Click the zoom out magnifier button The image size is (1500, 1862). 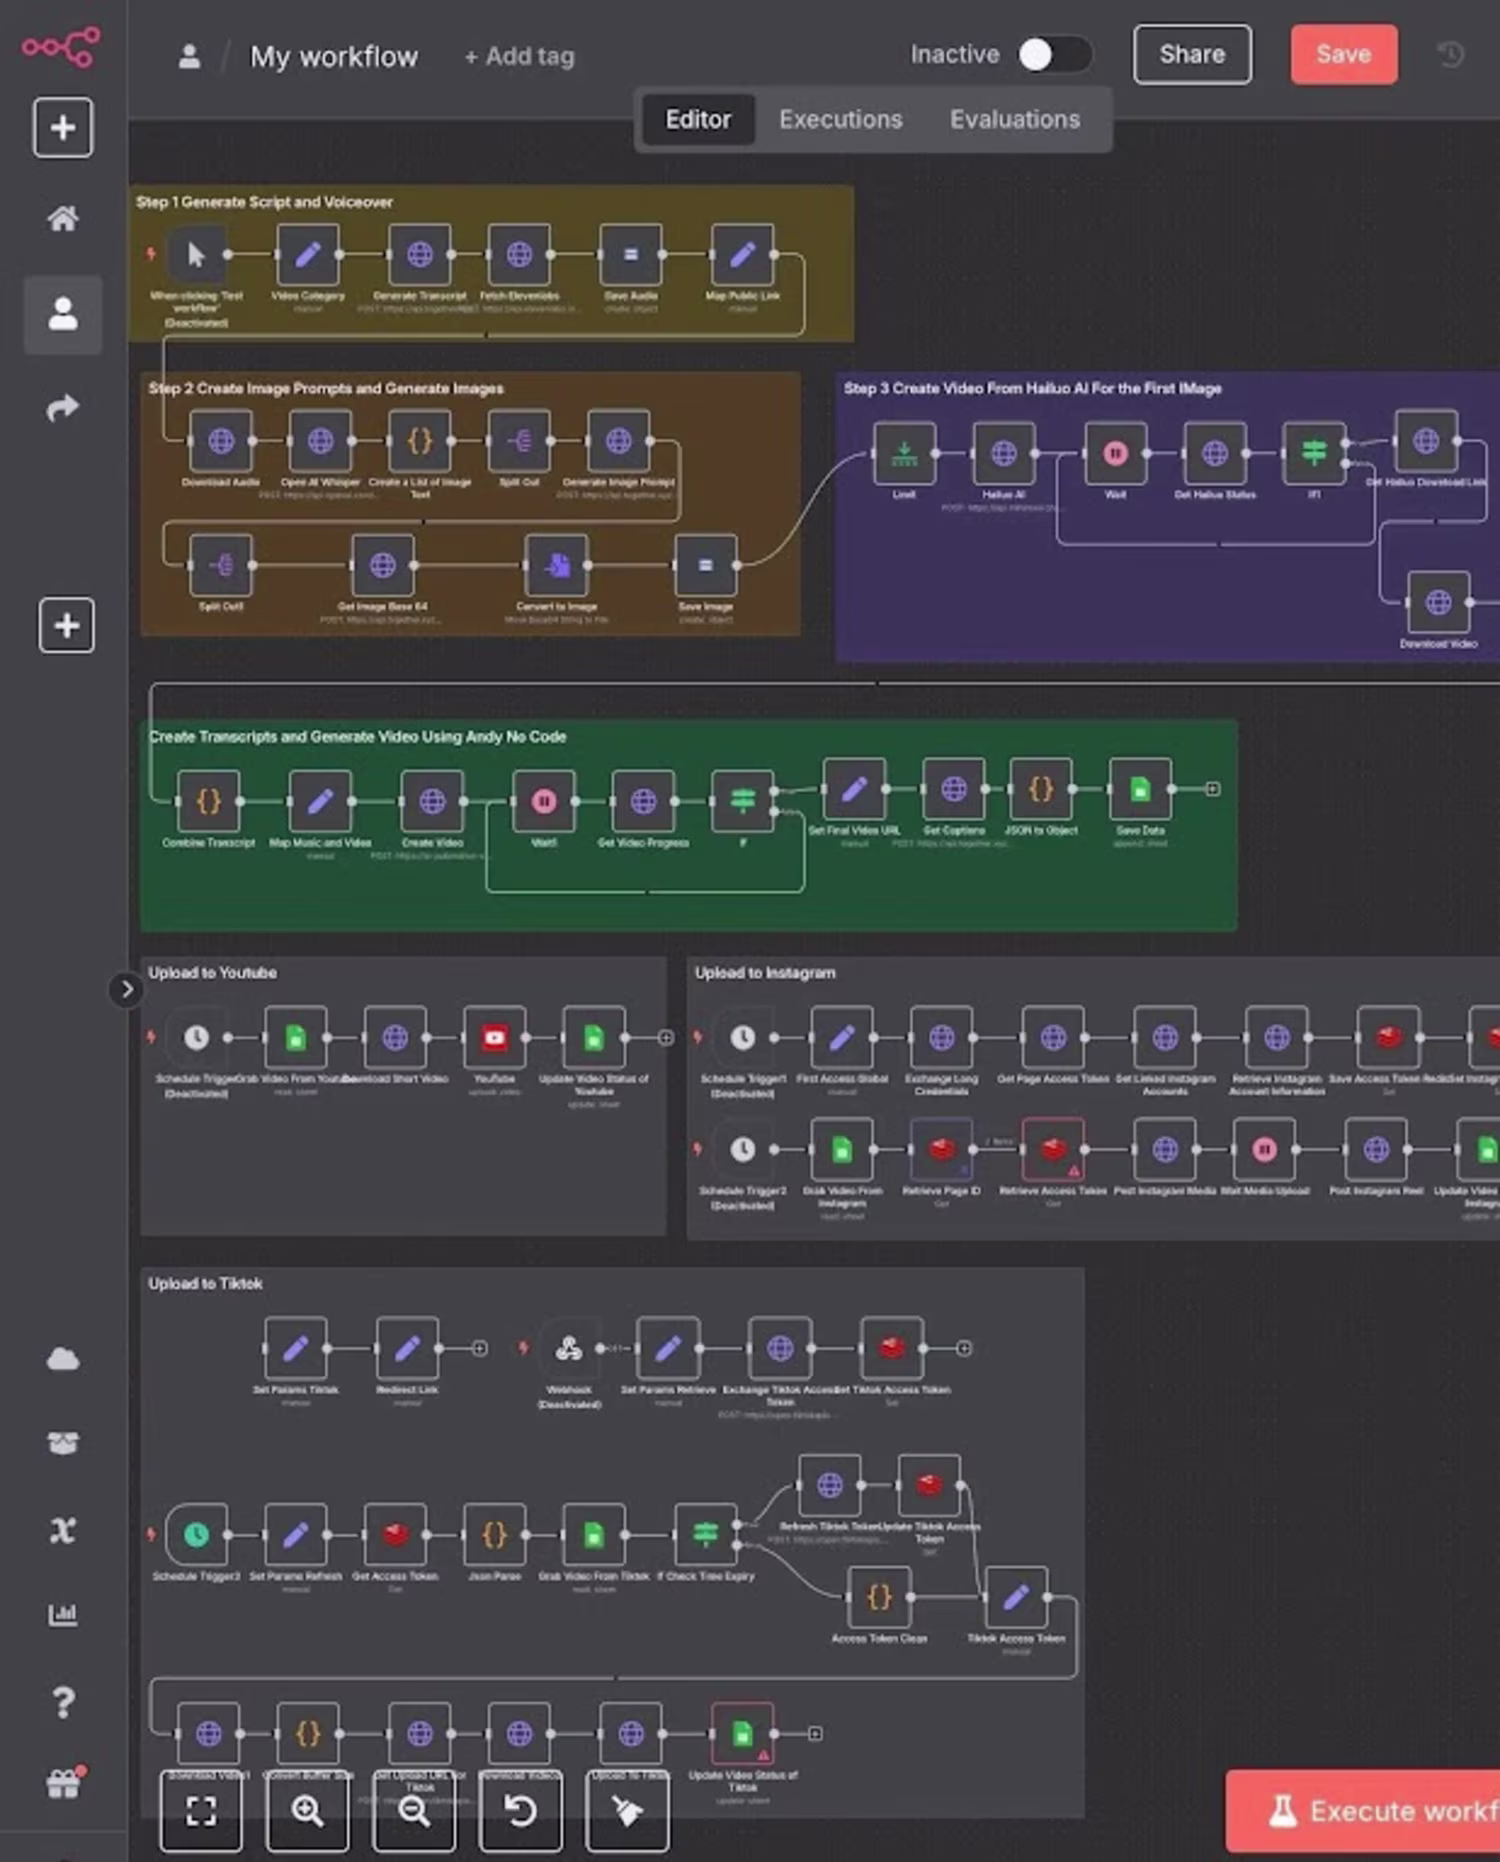[414, 1810]
